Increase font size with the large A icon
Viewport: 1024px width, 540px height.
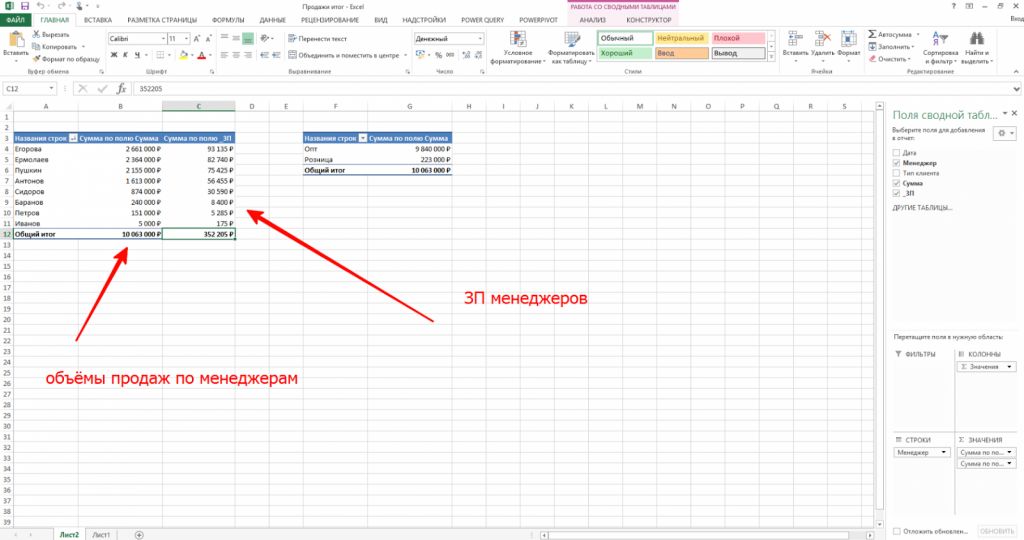(197, 39)
